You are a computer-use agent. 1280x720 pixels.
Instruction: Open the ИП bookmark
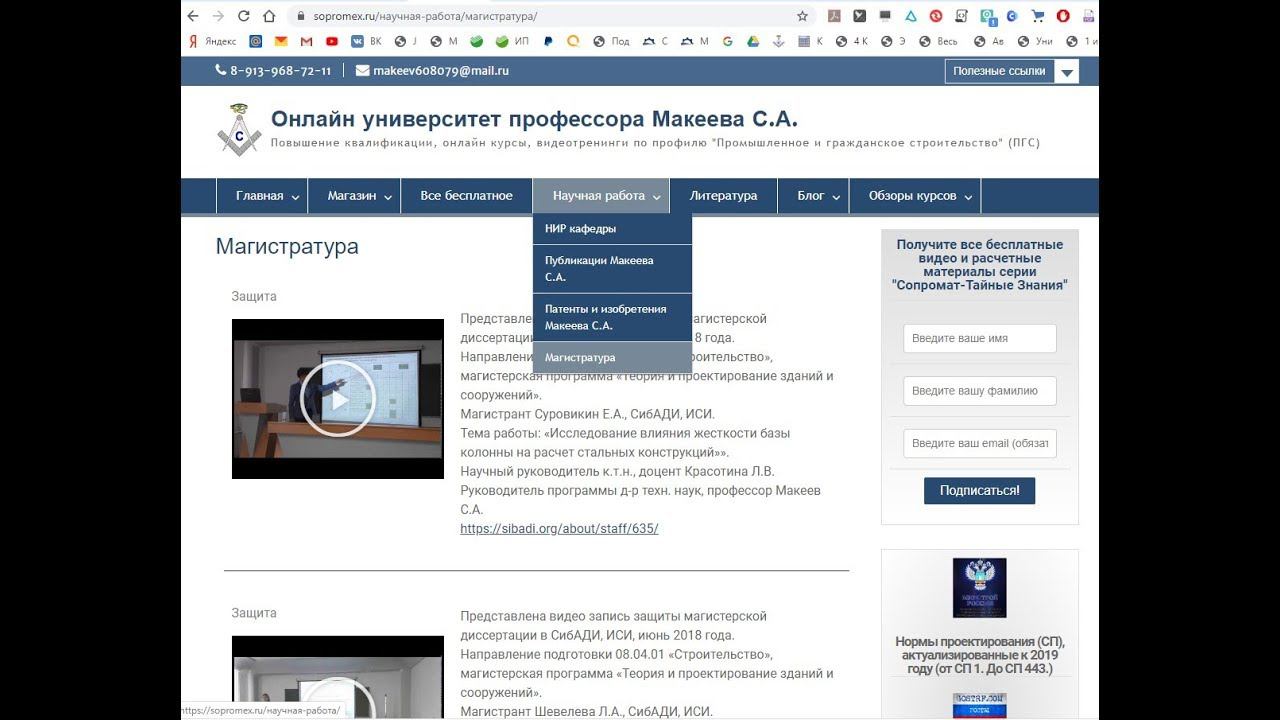pyautogui.click(x=512, y=41)
